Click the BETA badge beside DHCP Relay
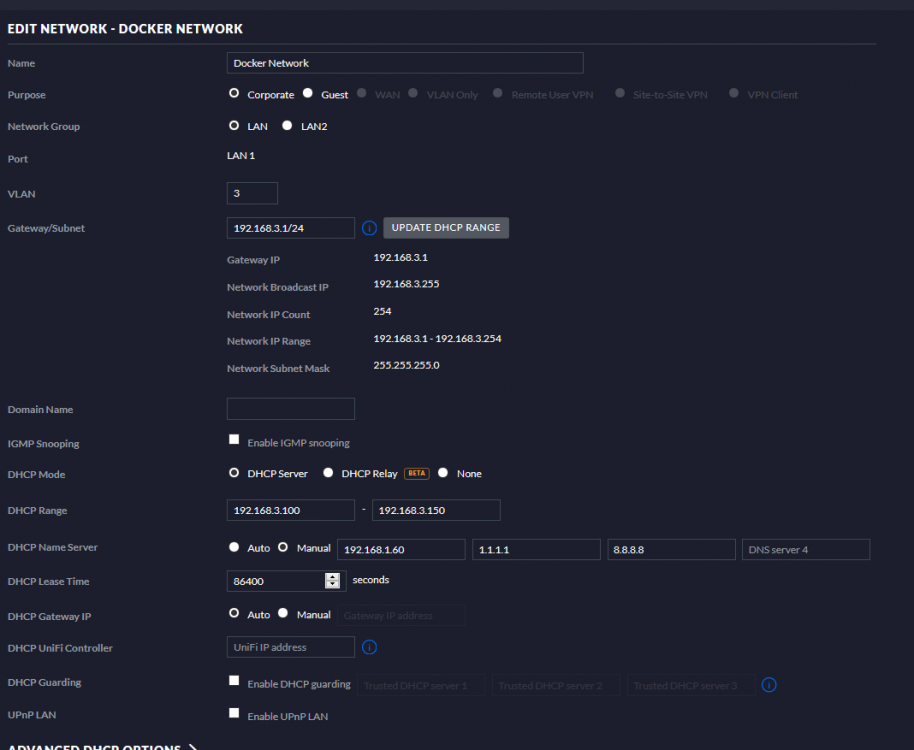The image size is (914, 750). [x=416, y=473]
